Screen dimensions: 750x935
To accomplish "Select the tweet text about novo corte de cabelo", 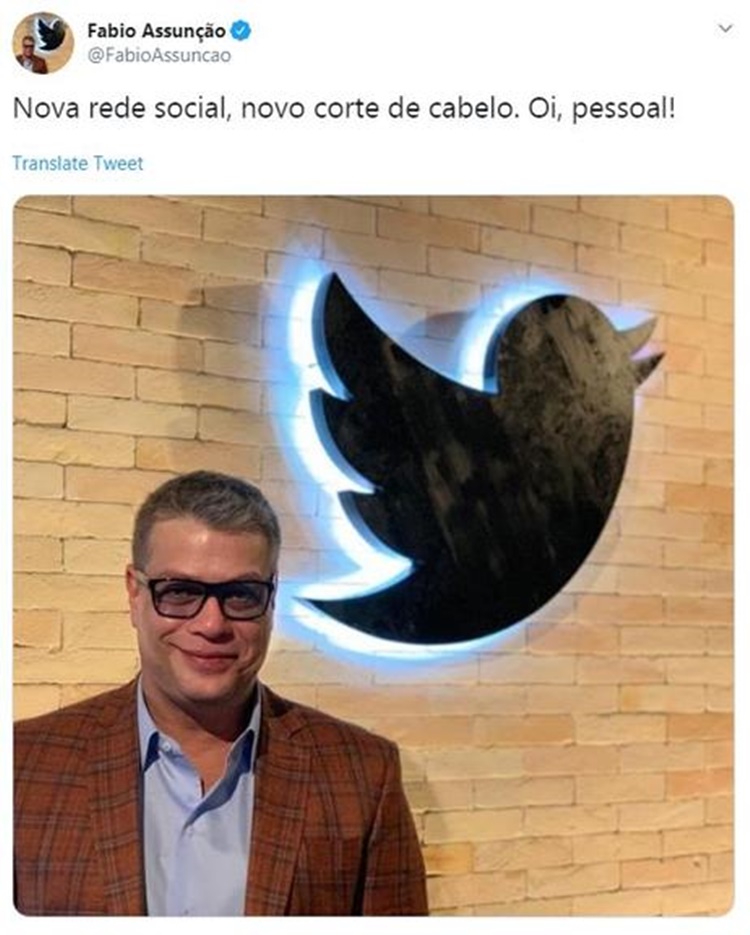I will [x=344, y=109].
